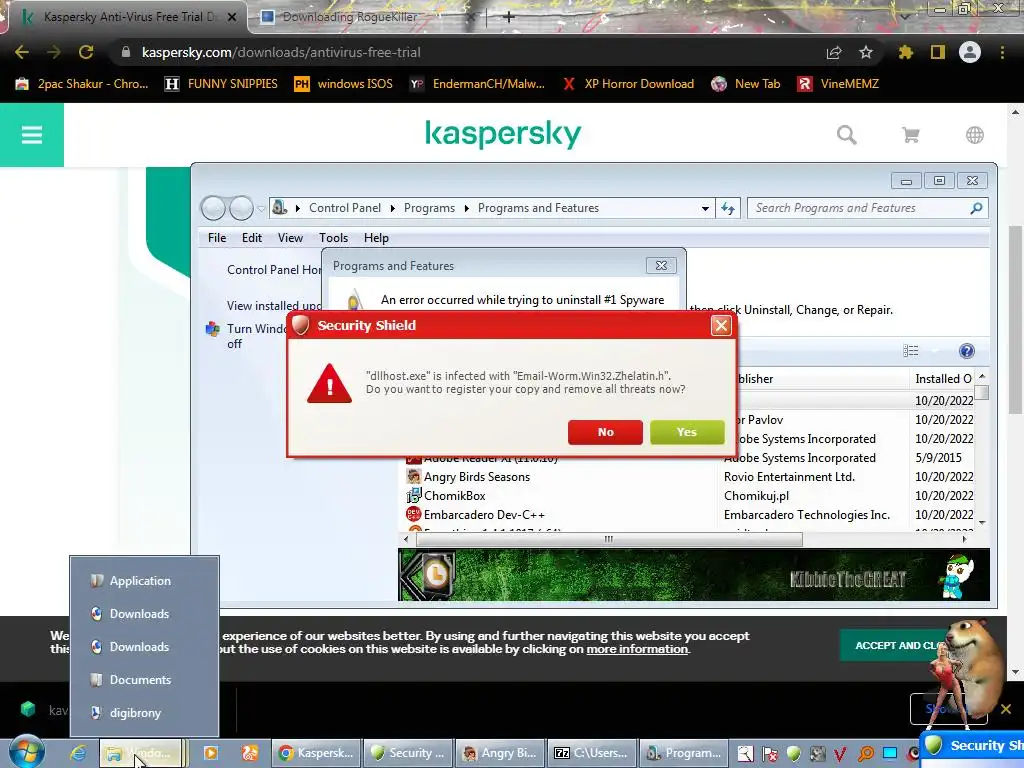Click the Kaspersky site search icon
Screen dimensions: 1024x768
846,135
